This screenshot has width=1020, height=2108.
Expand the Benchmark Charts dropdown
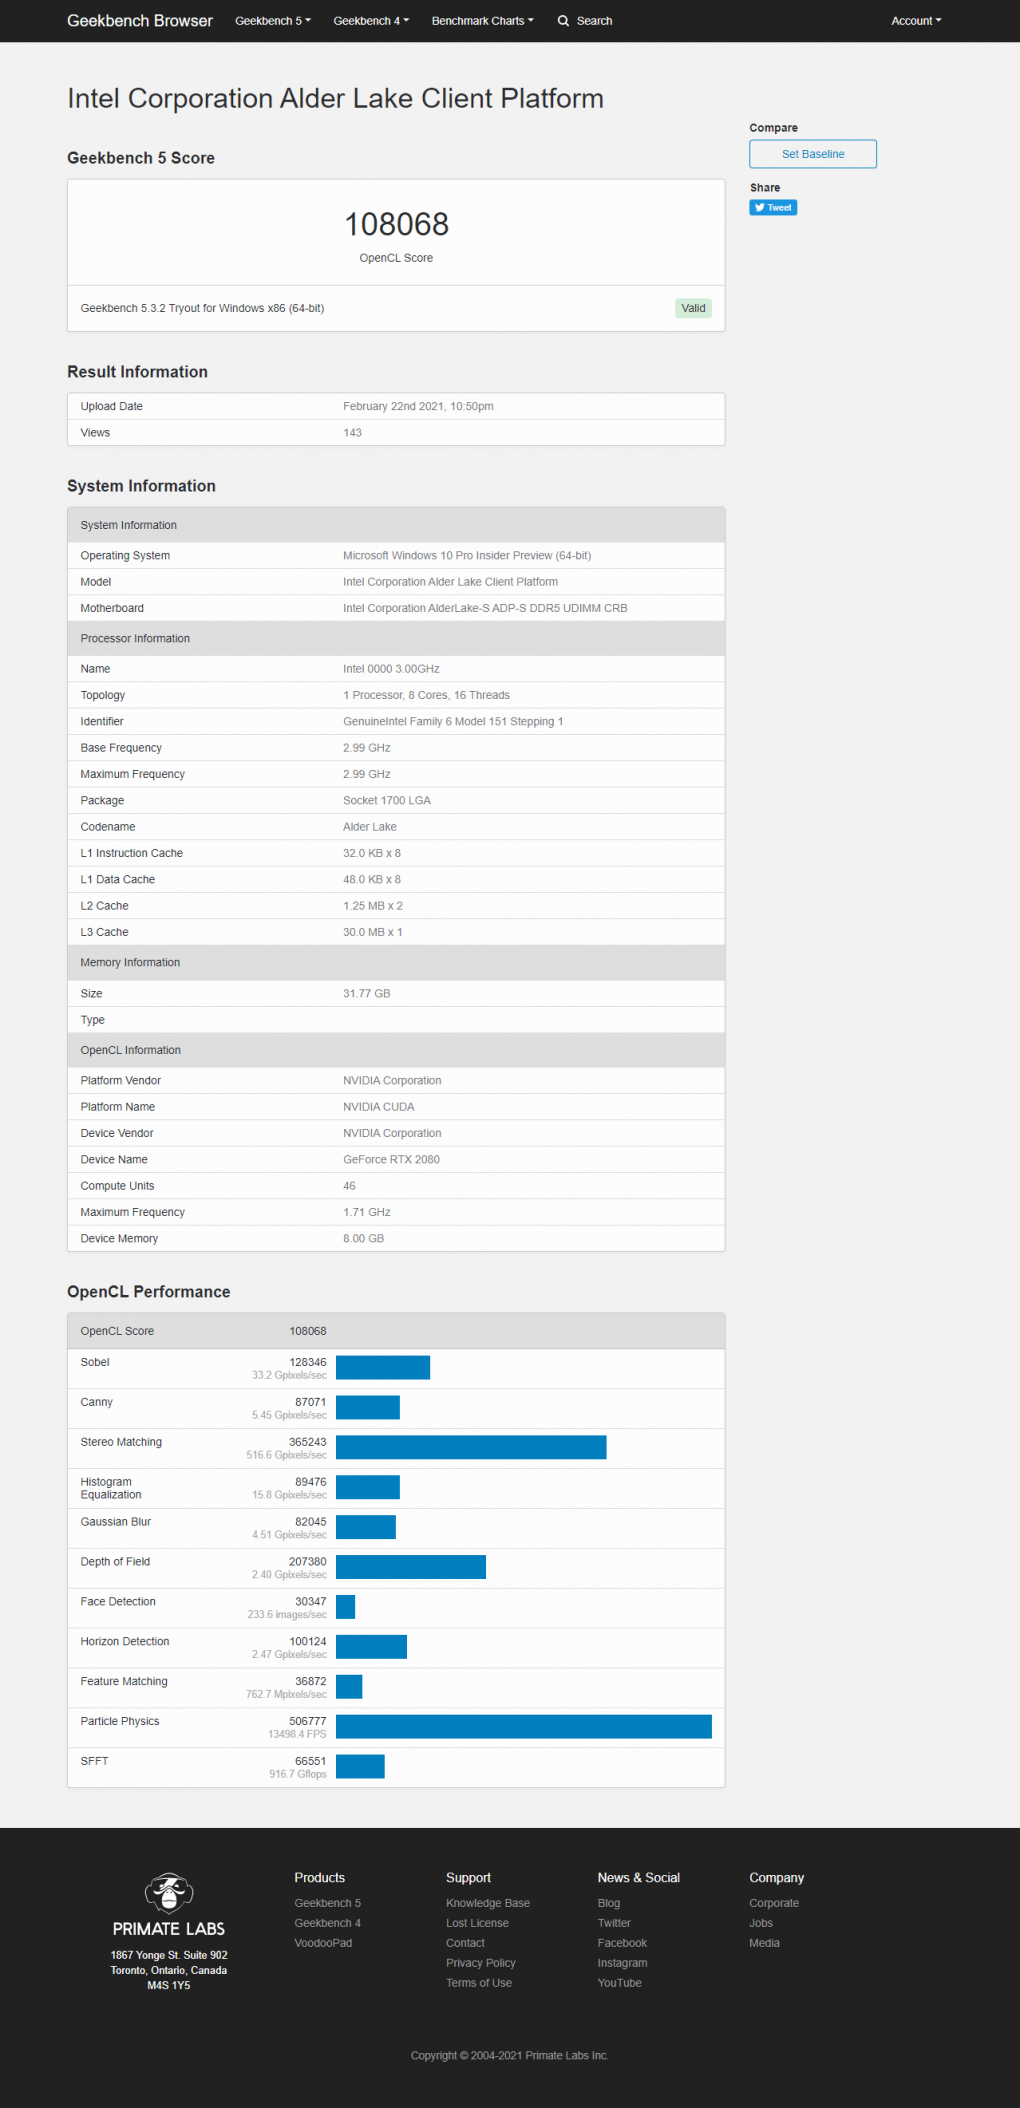[482, 21]
